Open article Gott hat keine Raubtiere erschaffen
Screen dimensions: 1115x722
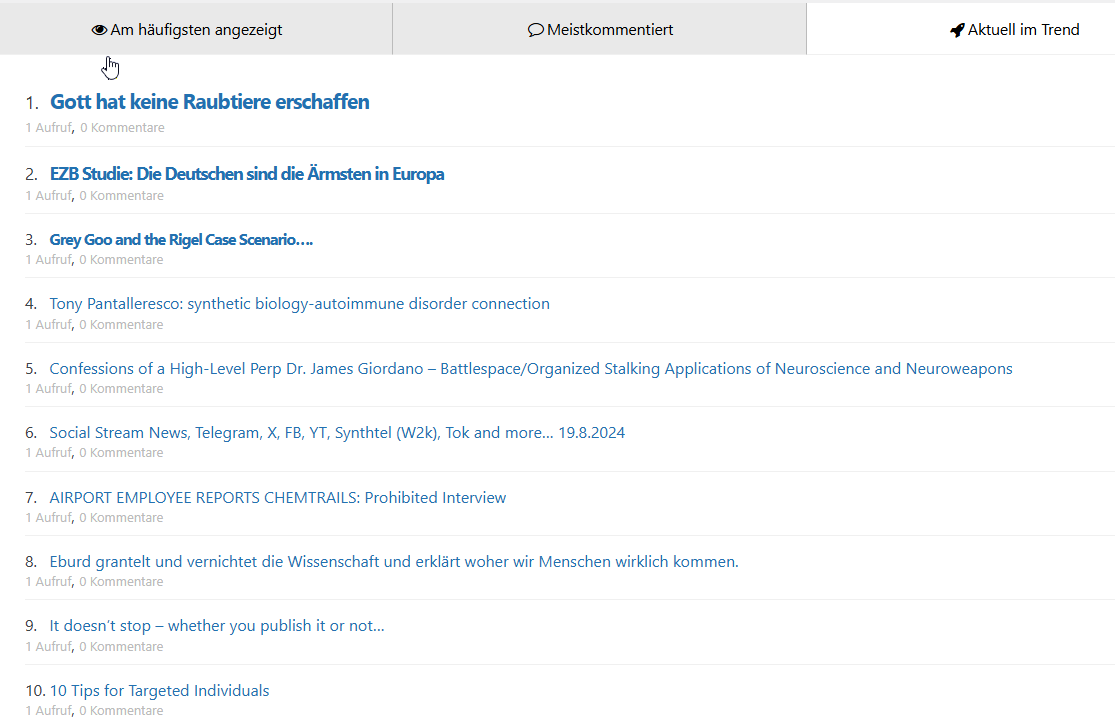(x=209, y=102)
